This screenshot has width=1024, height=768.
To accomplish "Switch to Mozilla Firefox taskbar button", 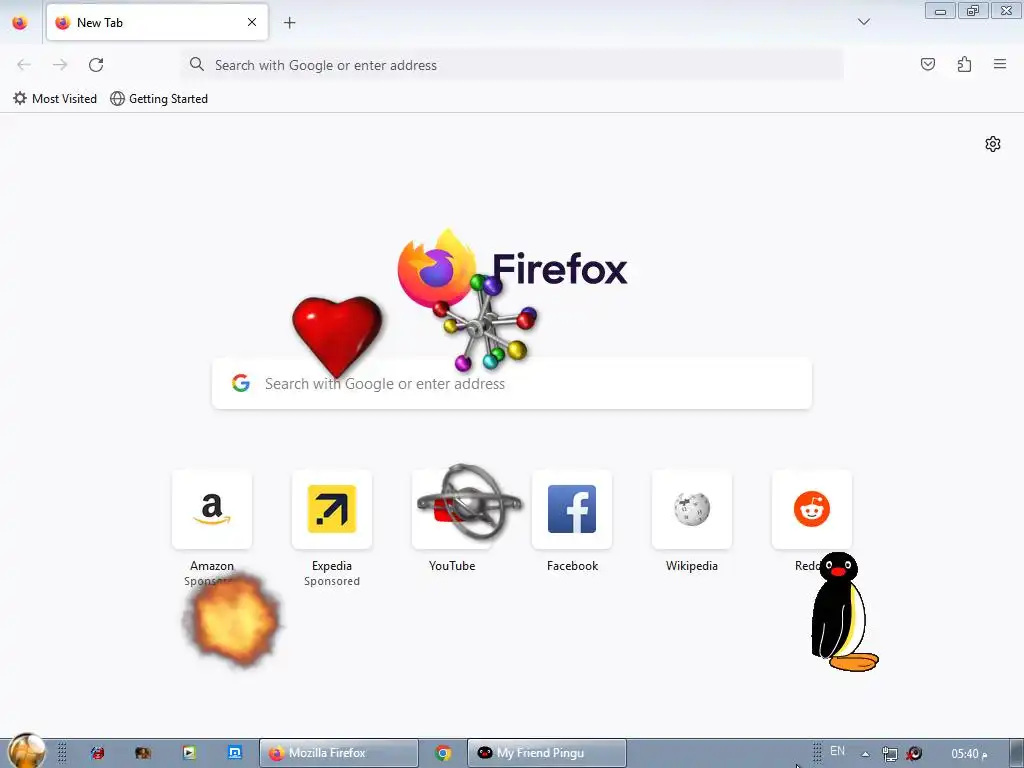I will pos(338,753).
